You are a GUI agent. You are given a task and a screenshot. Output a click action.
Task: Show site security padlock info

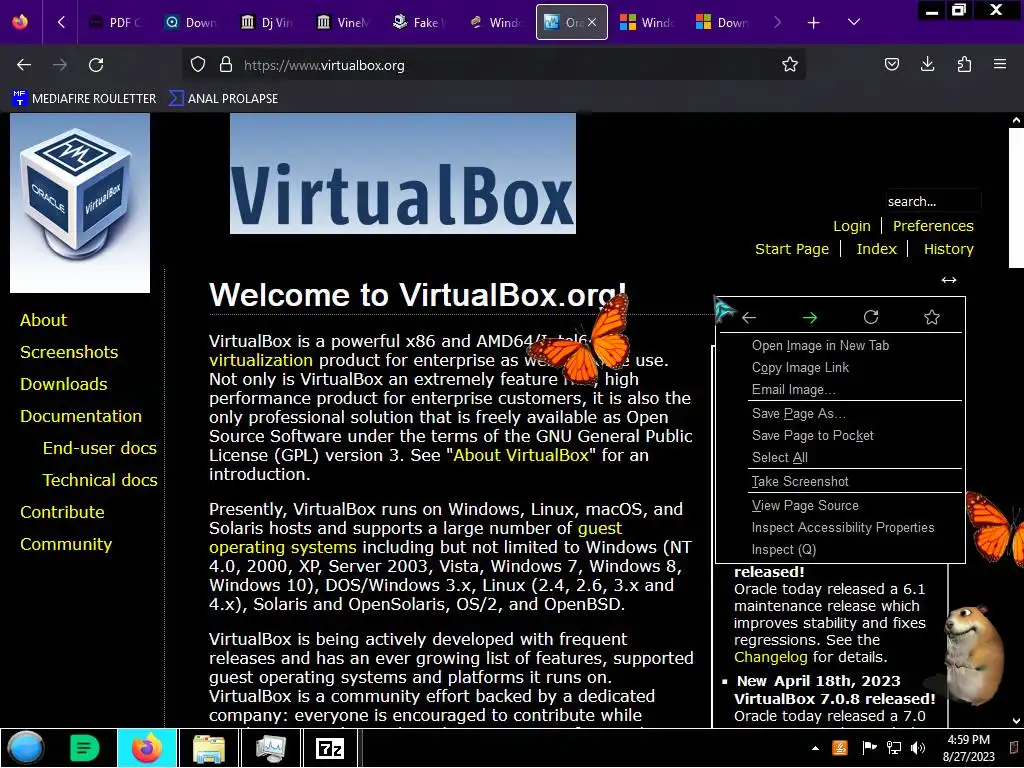pyautogui.click(x=226, y=65)
